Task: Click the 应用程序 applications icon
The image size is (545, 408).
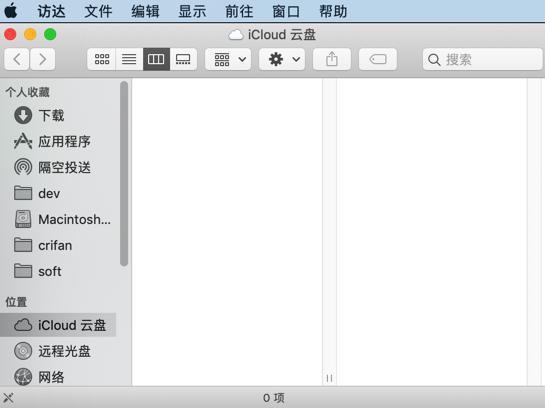Action: coord(23,141)
